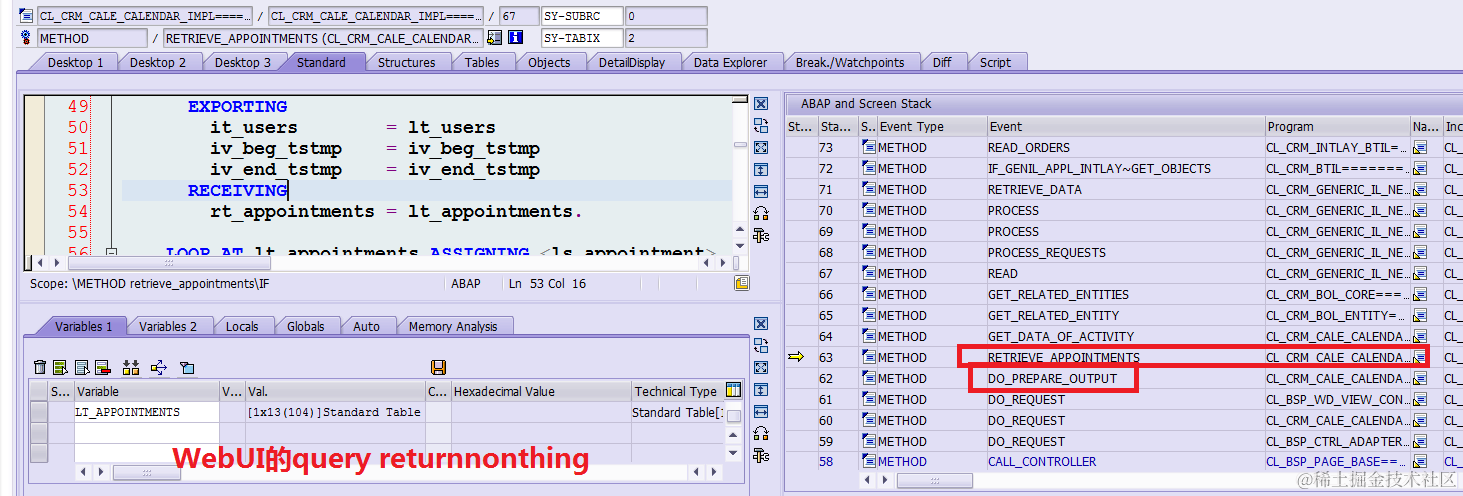
Task: Switch to the Desktop 2 tab
Action: click(x=158, y=62)
